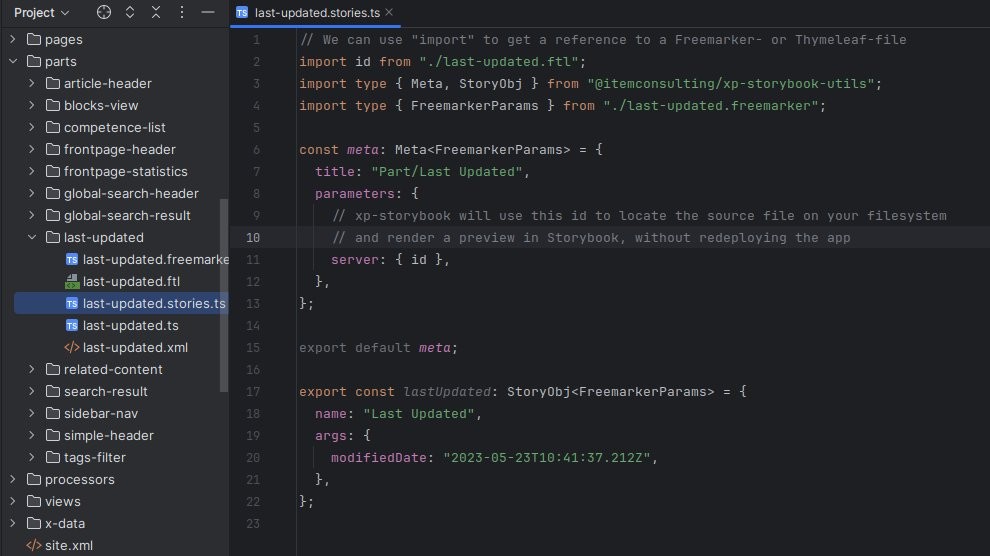This screenshot has width=990, height=556.
Task: Expand the simple-header folder
Action: pyautogui.click(x=32, y=435)
